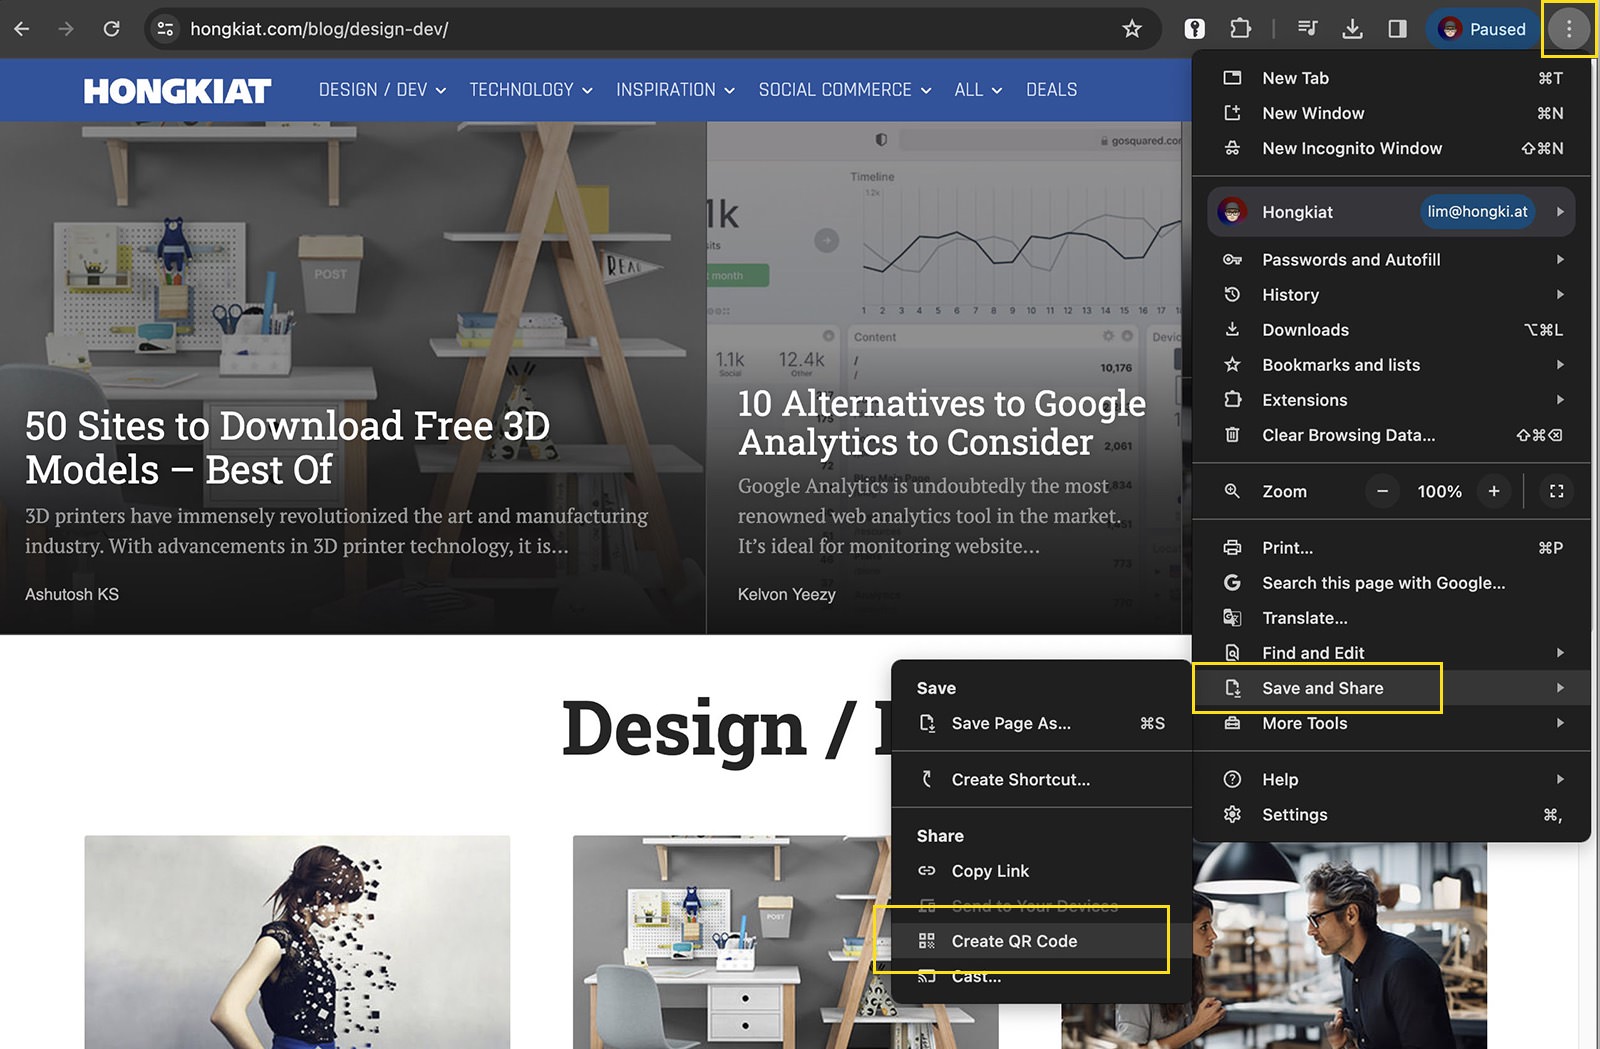Open the 10 Alternatives to Google Analytics article
Viewport: 1600px width, 1049px height.
pos(942,422)
